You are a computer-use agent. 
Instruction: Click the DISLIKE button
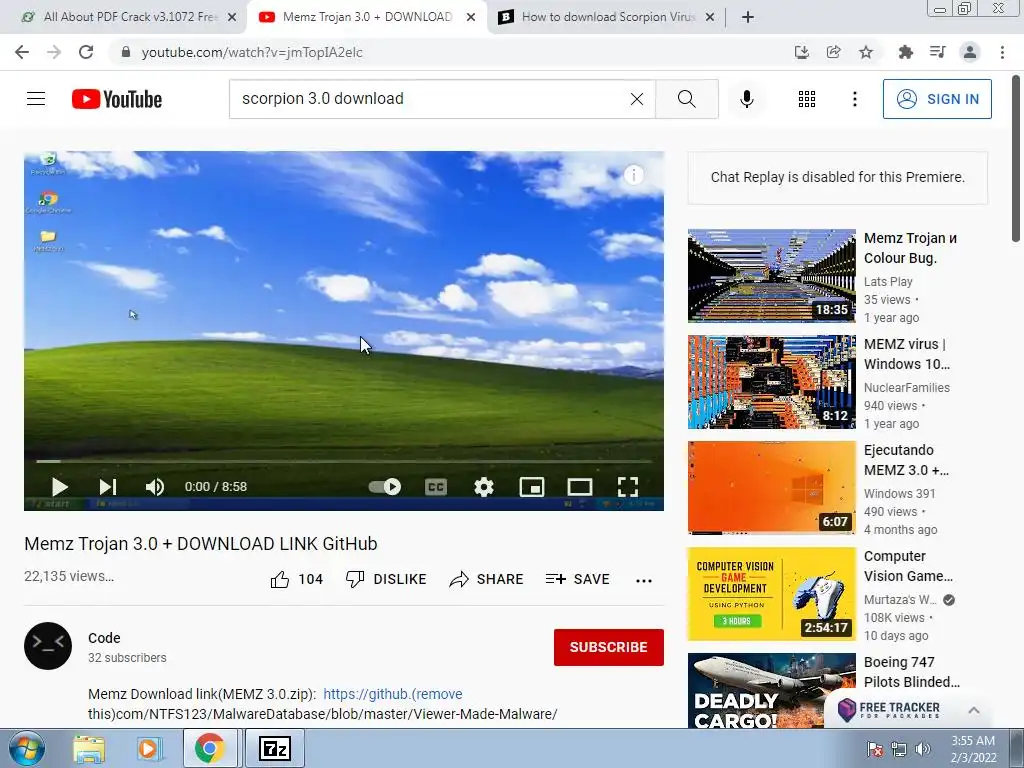(386, 579)
